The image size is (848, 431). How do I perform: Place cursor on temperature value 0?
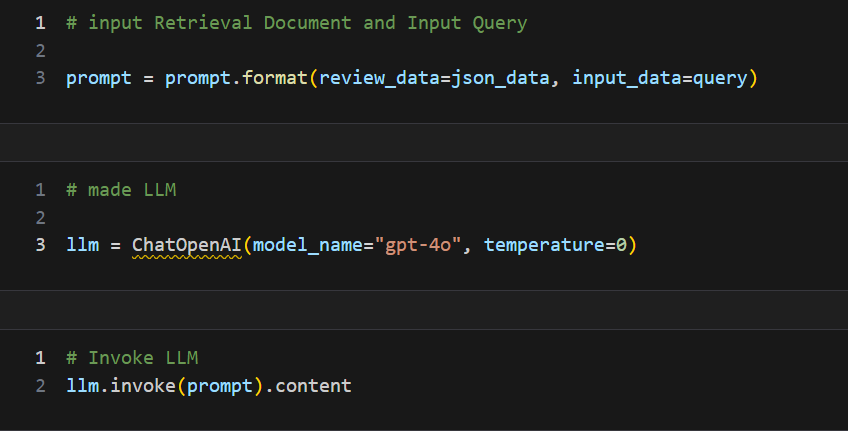(x=621, y=245)
